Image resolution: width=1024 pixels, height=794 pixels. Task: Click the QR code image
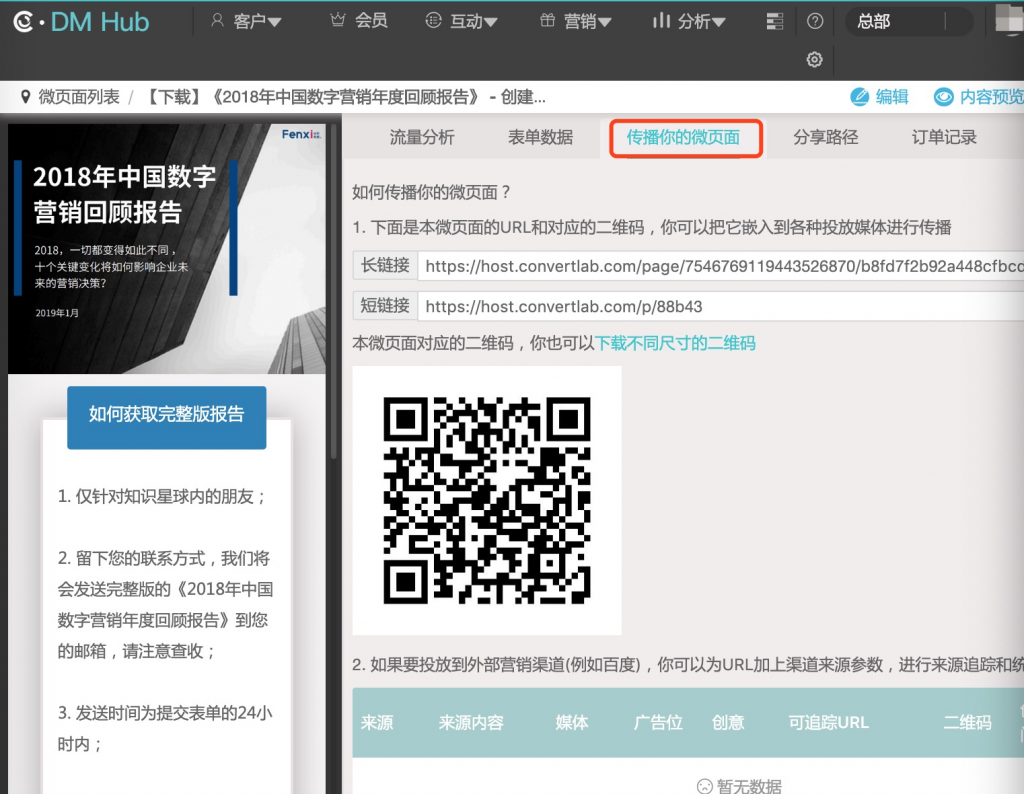(487, 500)
